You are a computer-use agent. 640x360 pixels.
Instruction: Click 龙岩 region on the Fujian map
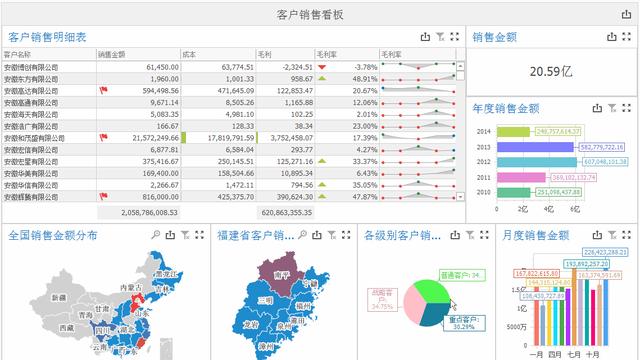coord(251,324)
